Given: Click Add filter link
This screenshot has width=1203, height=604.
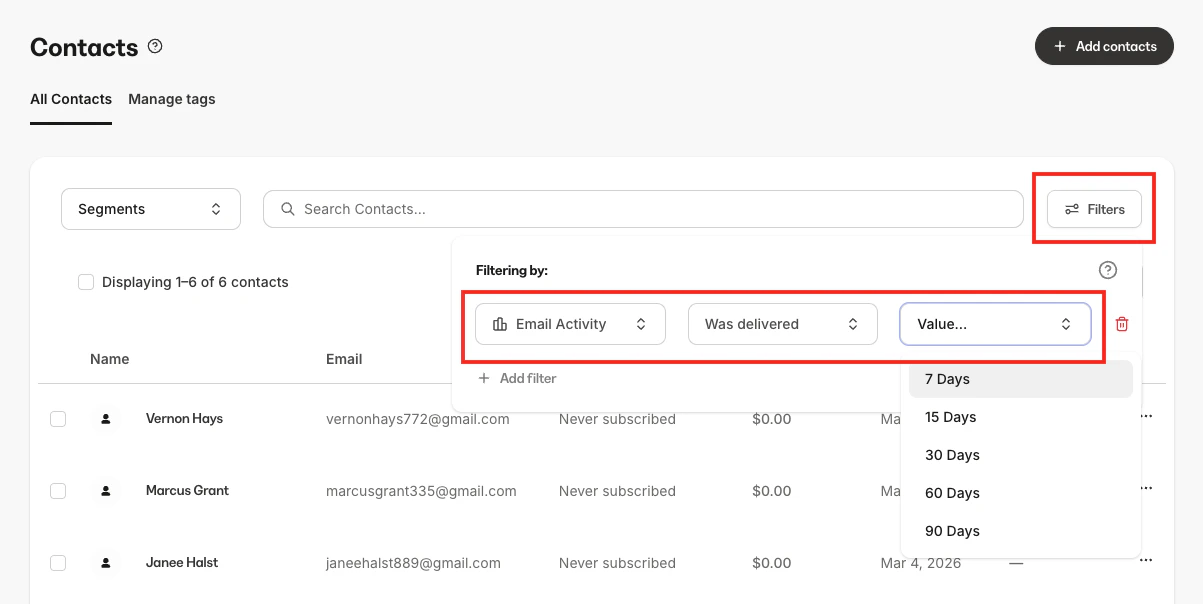Looking at the screenshot, I should 517,378.
